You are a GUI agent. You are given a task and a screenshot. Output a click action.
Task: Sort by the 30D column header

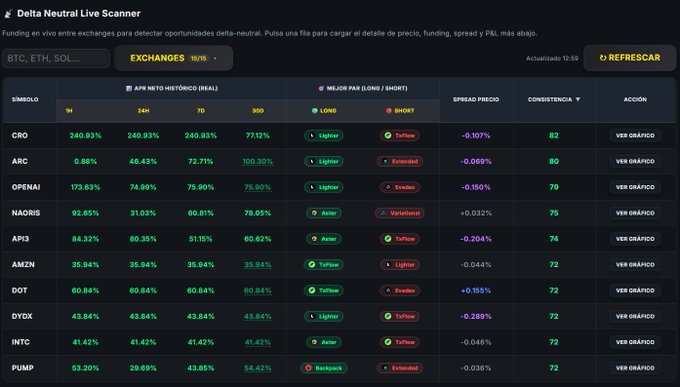pyautogui.click(x=258, y=111)
